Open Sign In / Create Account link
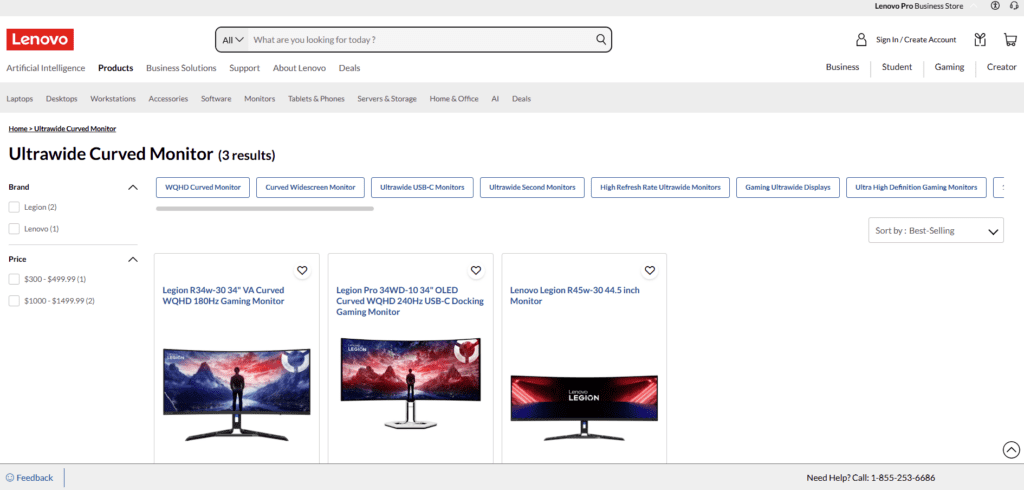The width and height of the screenshot is (1024, 490). (916, 40)
